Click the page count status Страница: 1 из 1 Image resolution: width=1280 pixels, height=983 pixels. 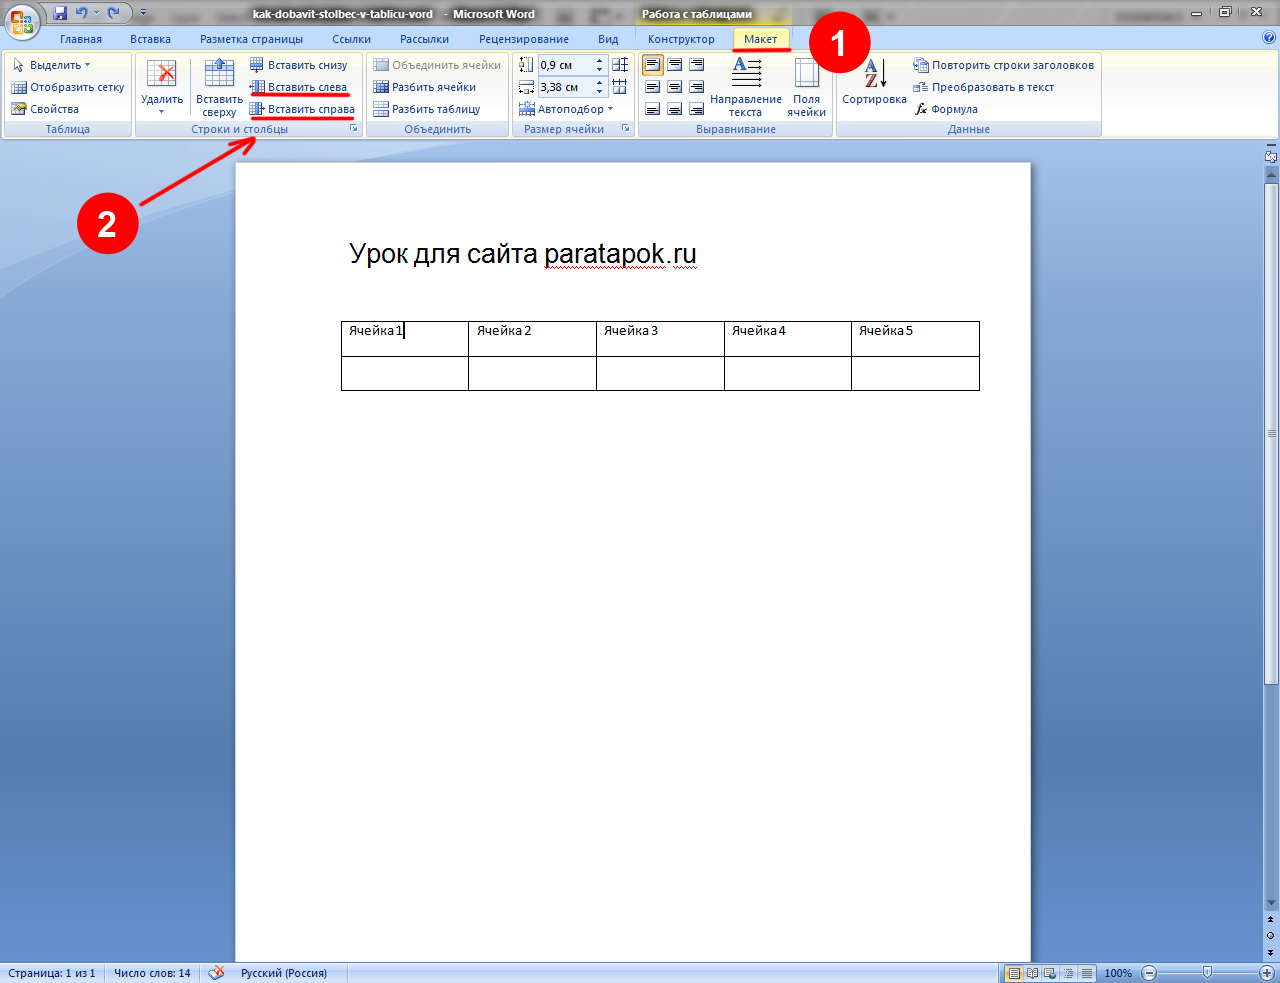(52, 973)
